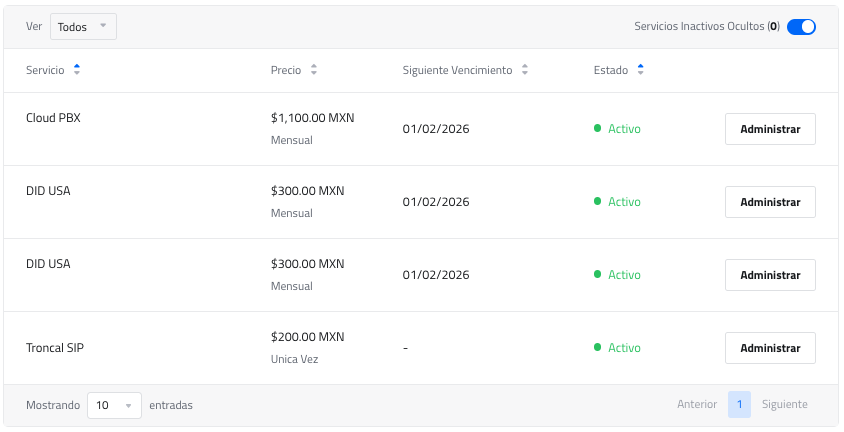Go to the Anterior page
844x432 pixels.
click(697, 405)
